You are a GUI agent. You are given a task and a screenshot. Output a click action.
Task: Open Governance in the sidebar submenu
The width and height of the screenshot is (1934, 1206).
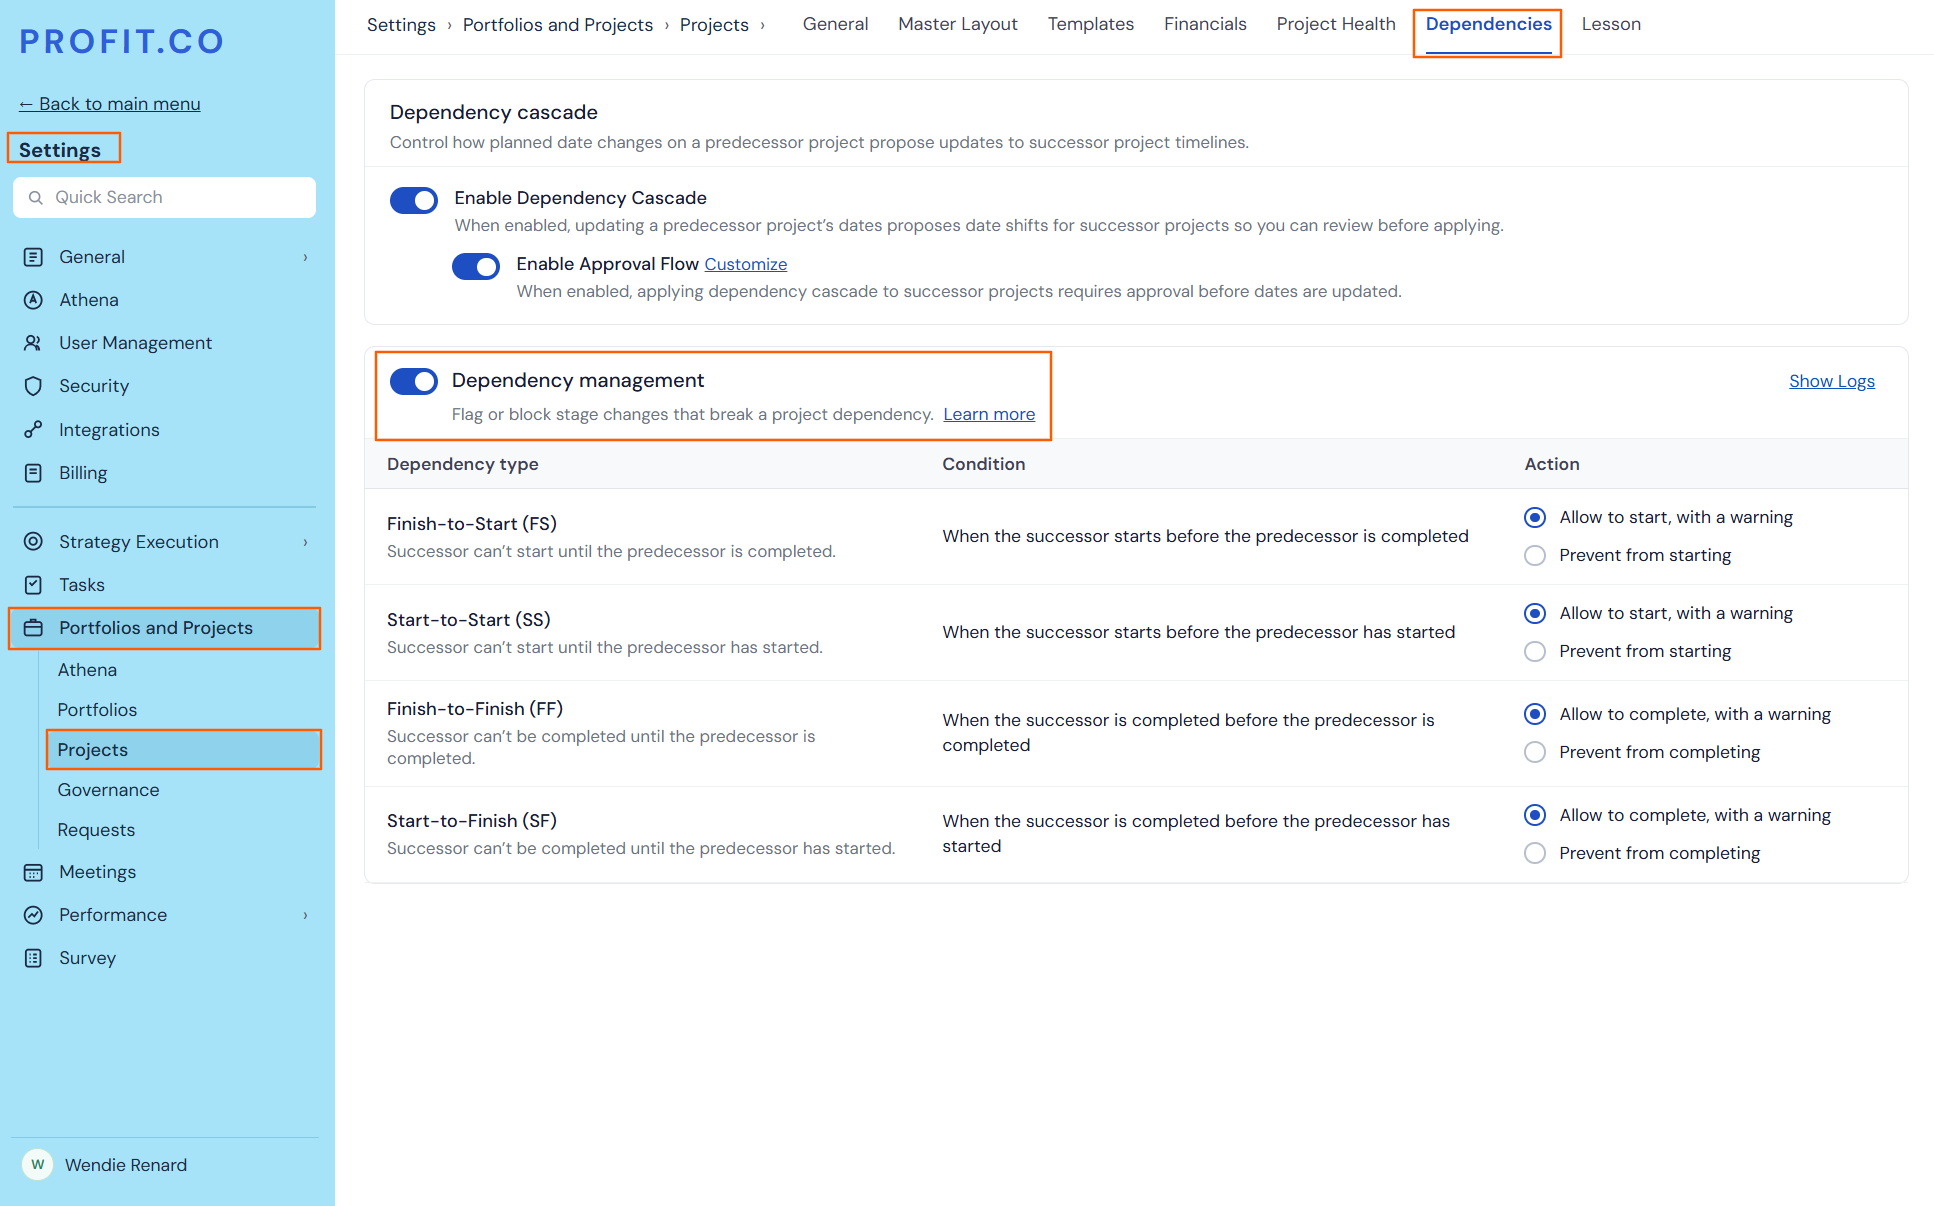click(x=108, y=790)
